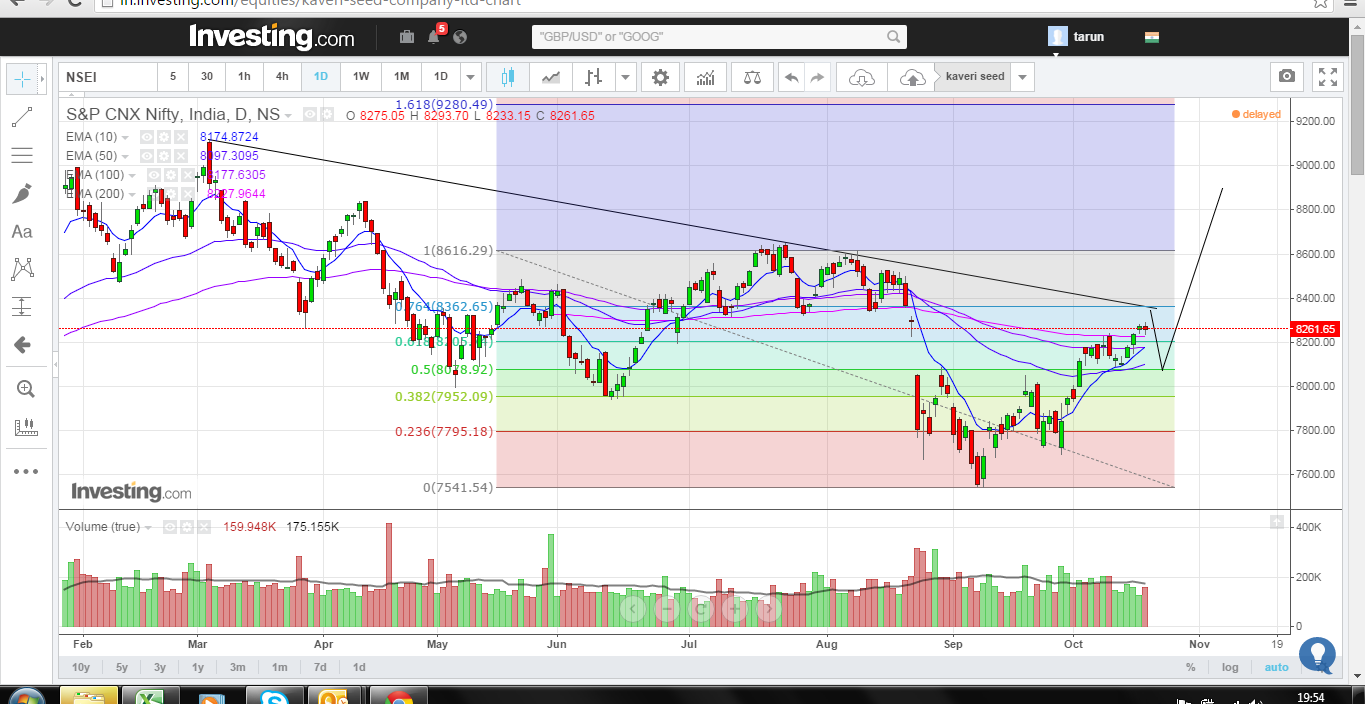
Task: Set the date range to 10y
Action: click(81, 667)
